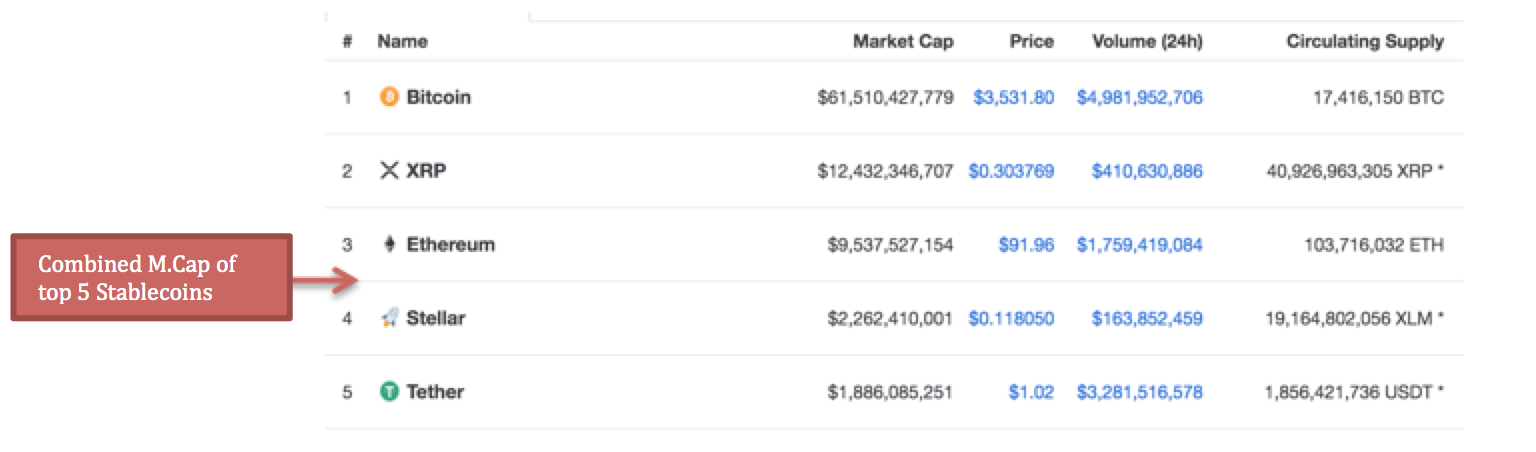
Task: Click rank number 4 in Stellar row
Action: (x=347, y=318)
